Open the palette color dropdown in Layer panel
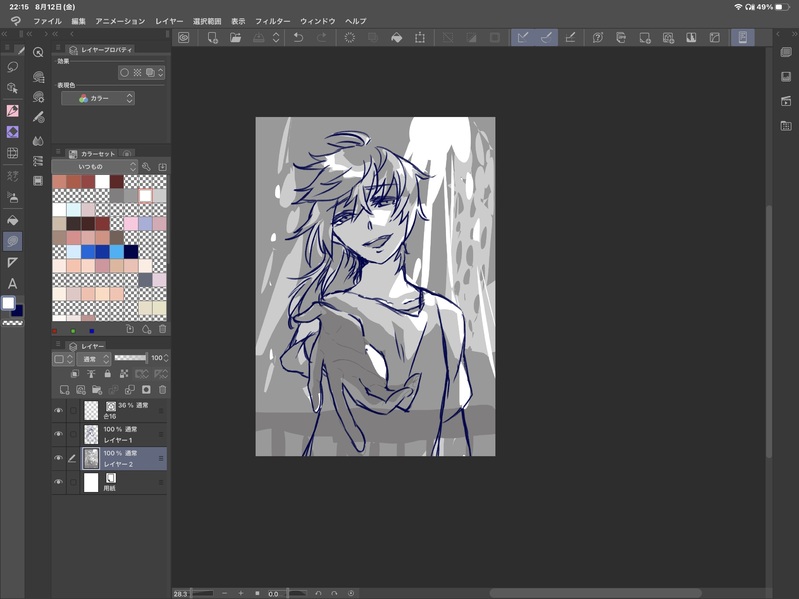The width and height of the screenshot is (799, 599). pyautogui.click(x=63, y=359)
